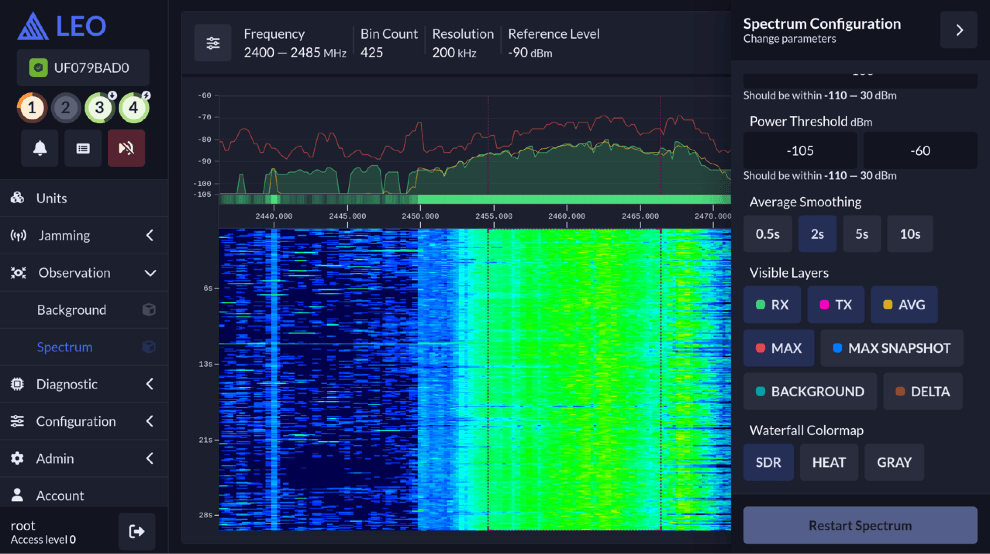Log out using the exit icon

click(x=137, y=531)
